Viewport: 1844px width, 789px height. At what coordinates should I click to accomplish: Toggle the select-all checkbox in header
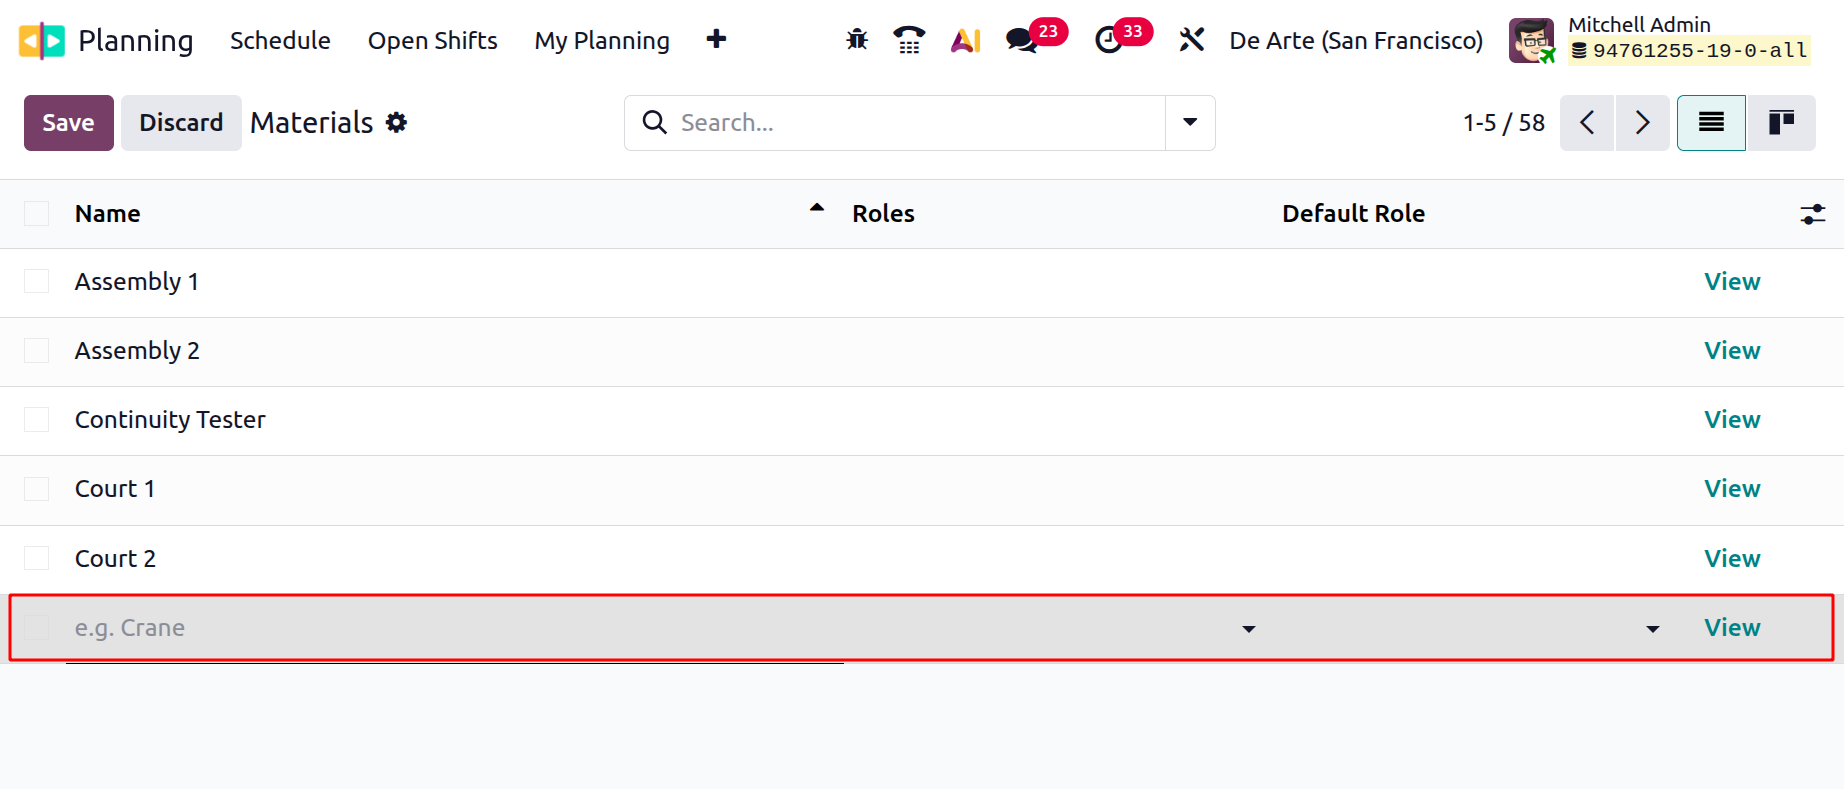coord(37,213)
